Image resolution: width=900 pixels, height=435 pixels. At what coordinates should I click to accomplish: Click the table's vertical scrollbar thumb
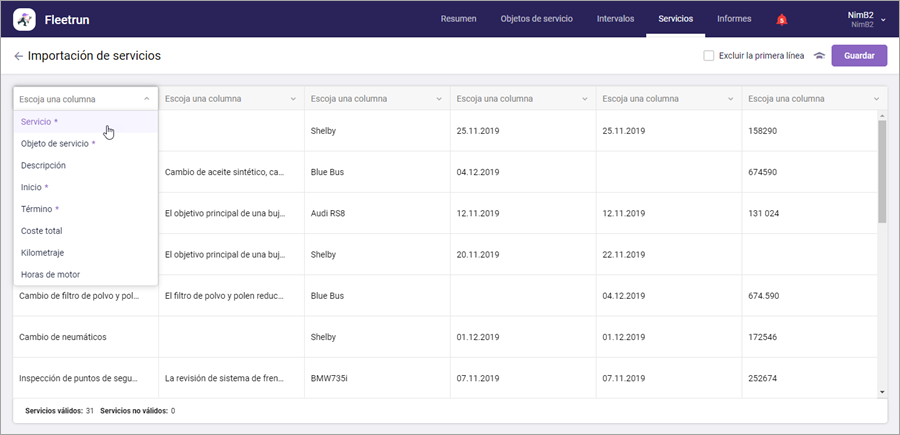tap(881, 170)
